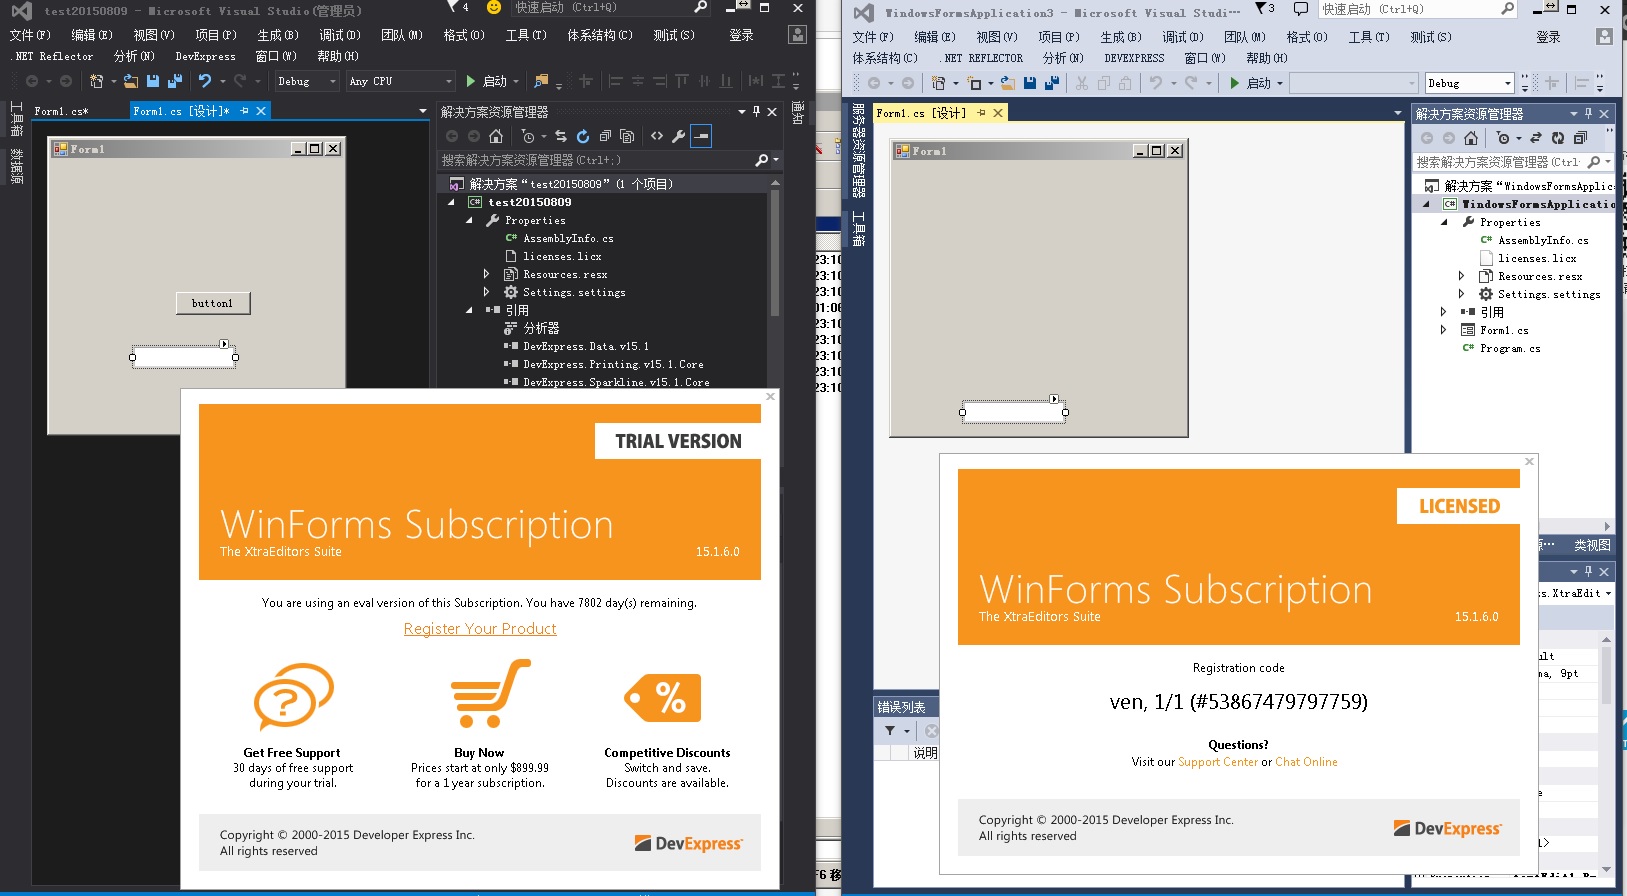The height and width of the screenshot is (896, 1627).
Task: Click button1 on left Form1 designer
Action: [x=212, y=303]
